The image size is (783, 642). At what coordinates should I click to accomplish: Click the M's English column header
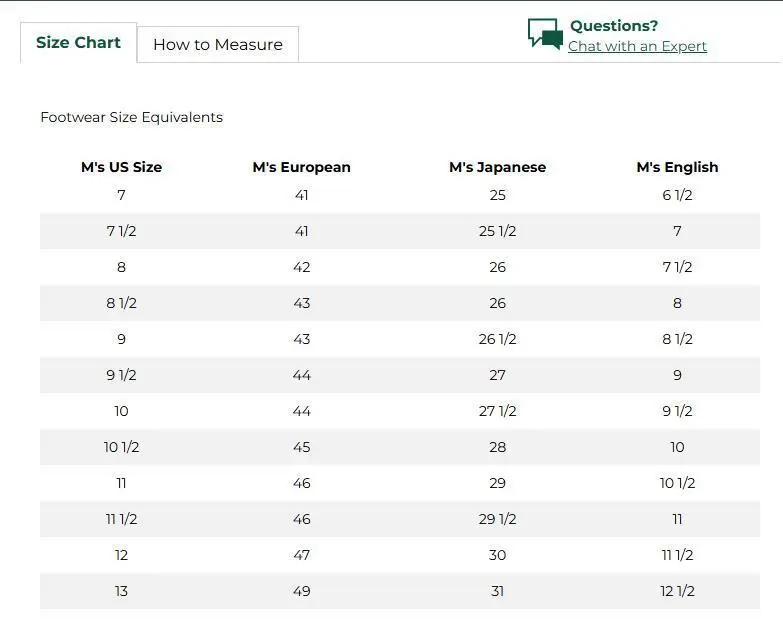click(677, 167)
